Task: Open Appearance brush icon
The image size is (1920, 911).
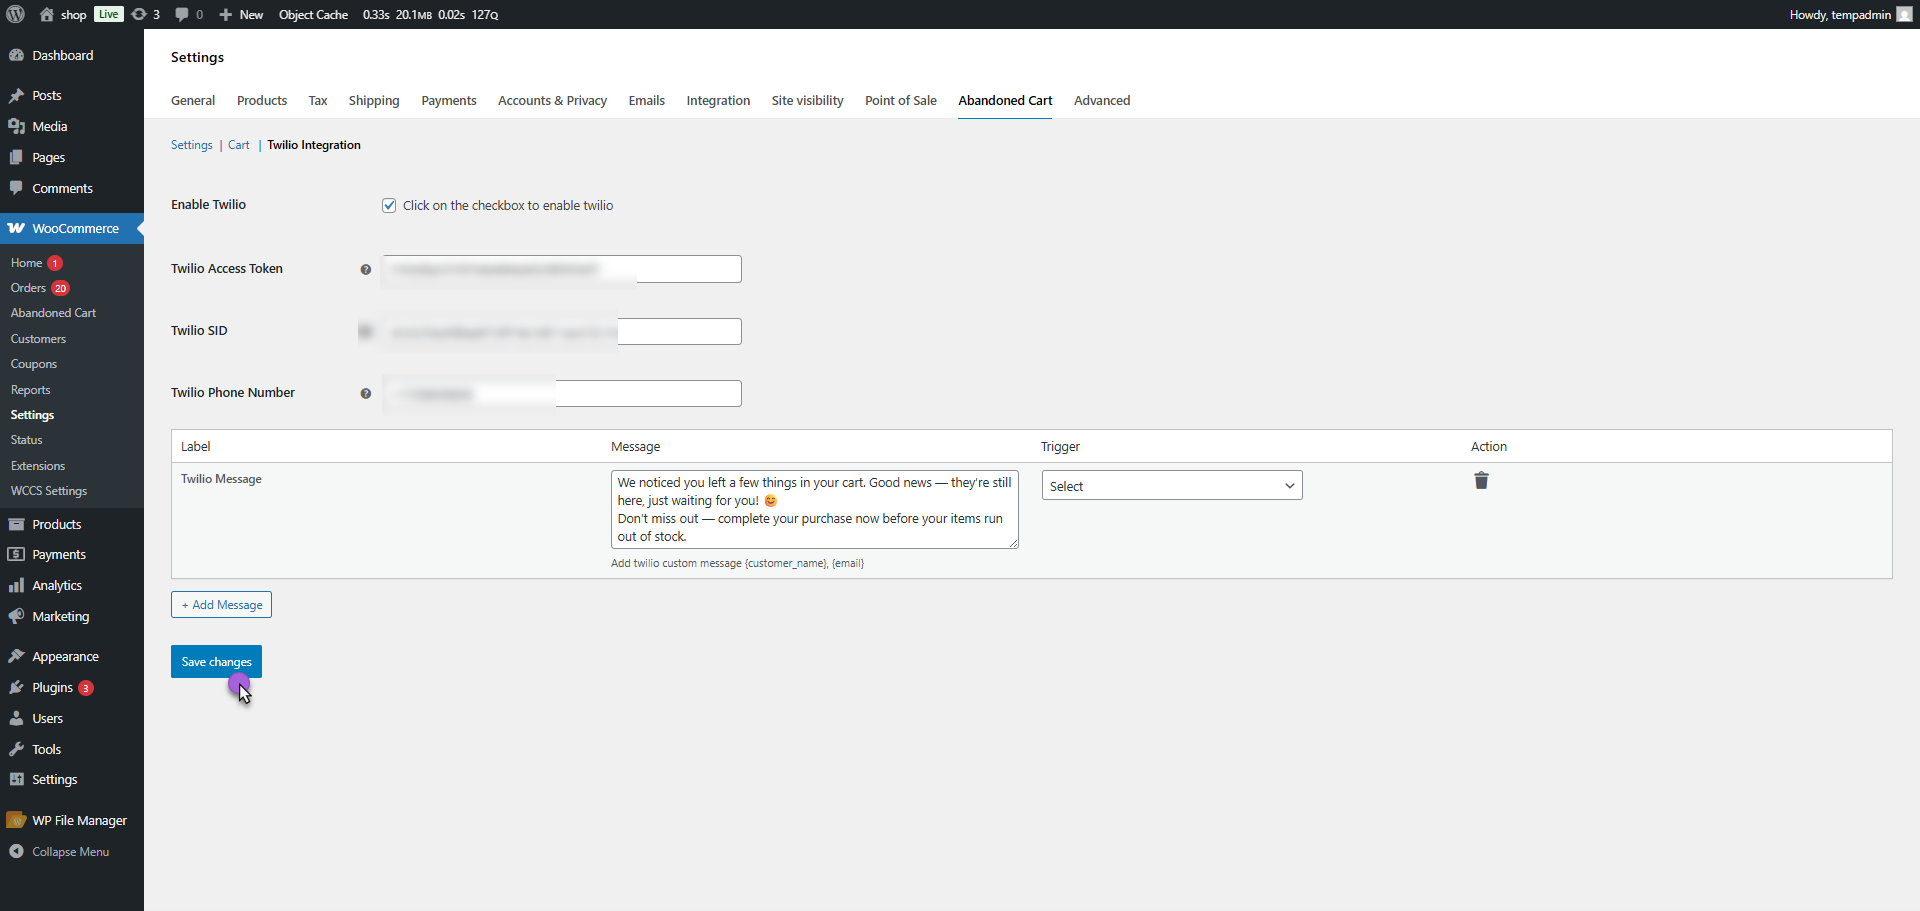Action: click(16, 656)
